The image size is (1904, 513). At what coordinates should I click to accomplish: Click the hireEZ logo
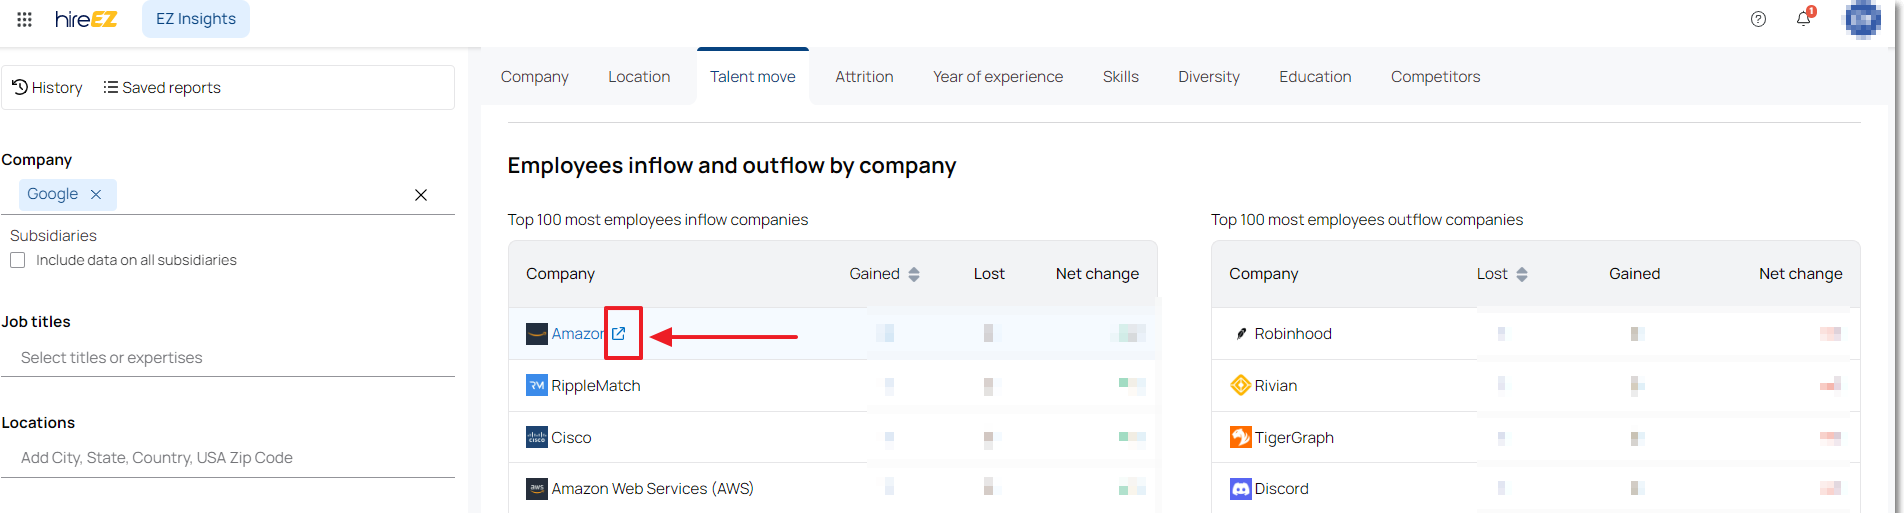(x=86, y=19)
